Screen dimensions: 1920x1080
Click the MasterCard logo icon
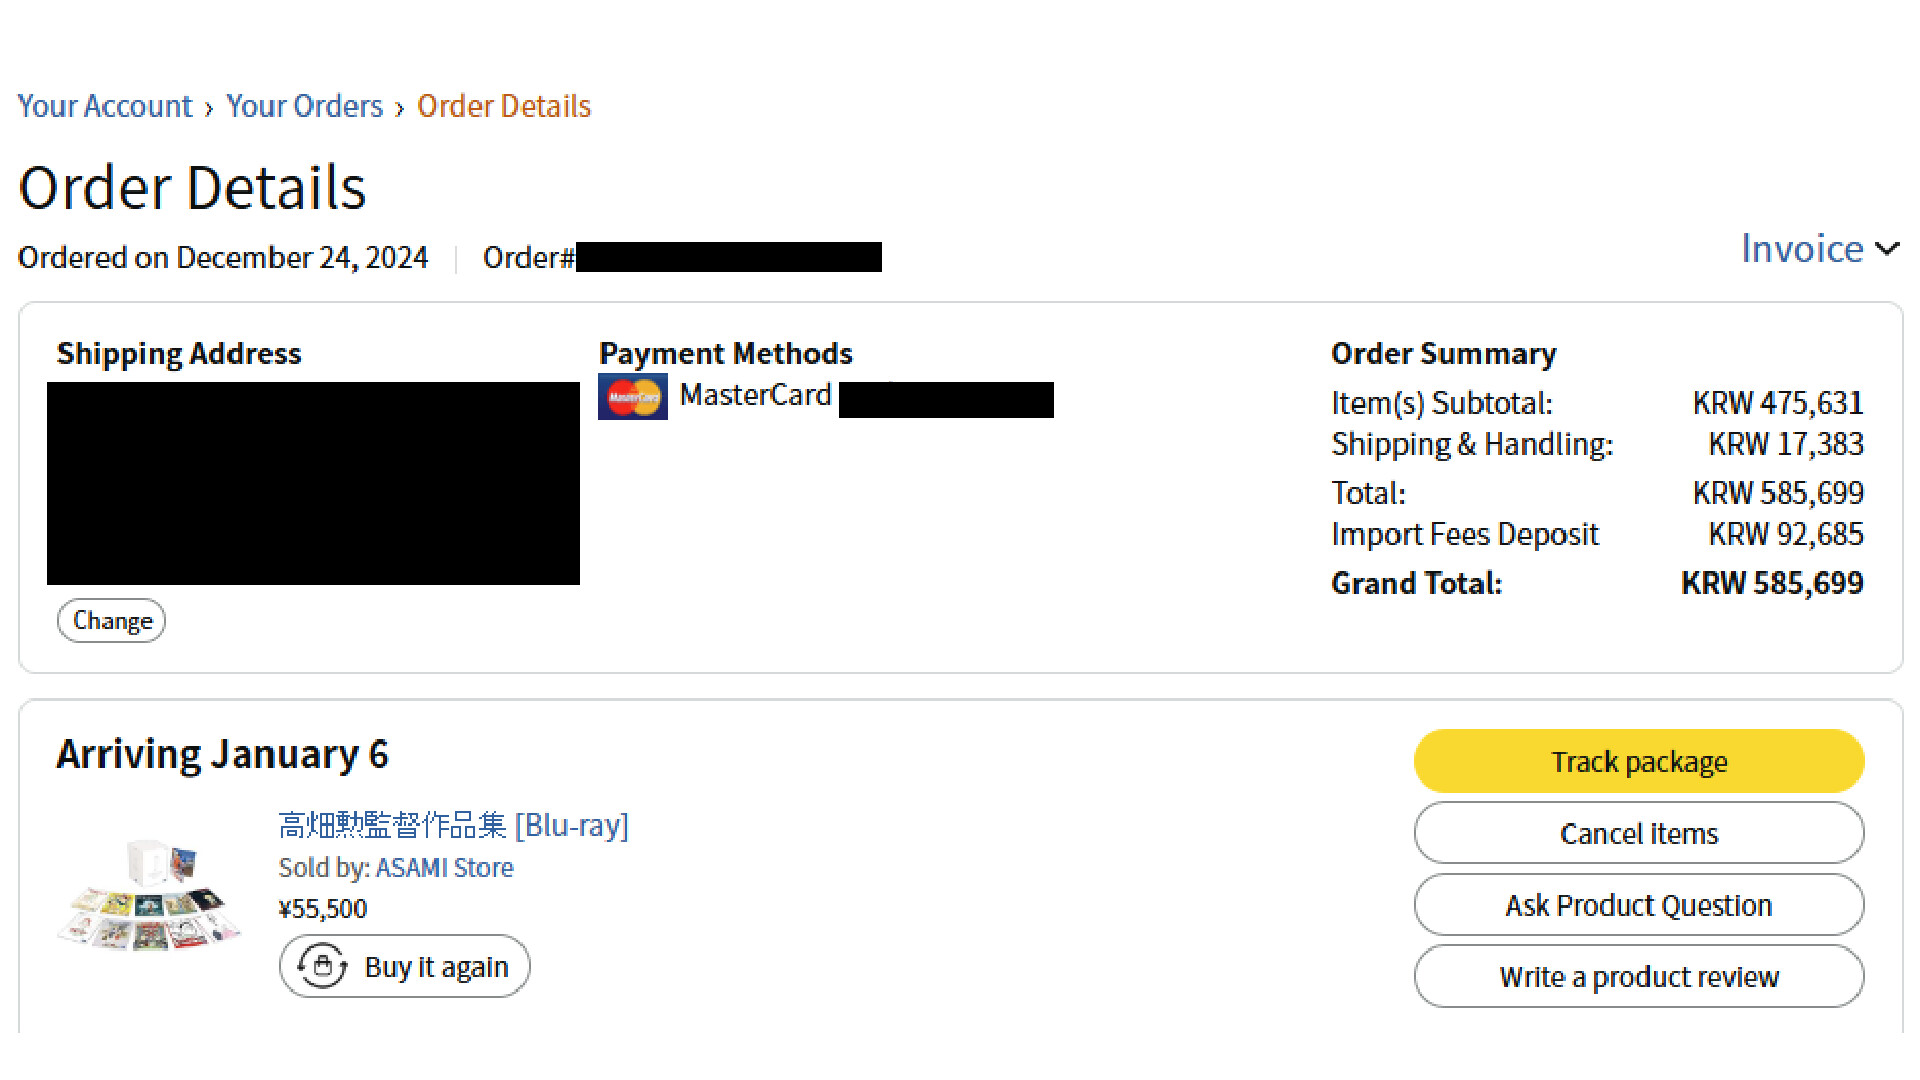632,397
